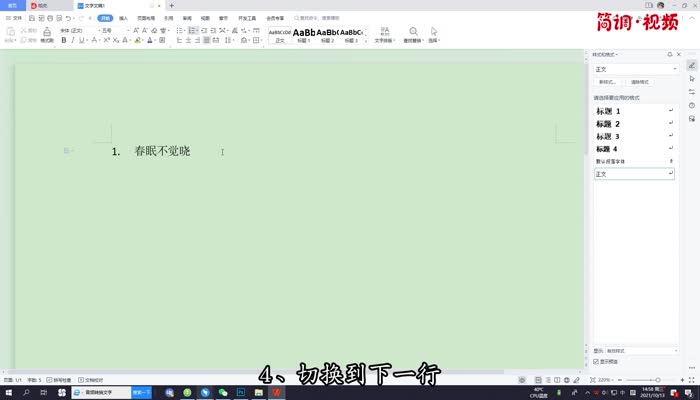
Task: Apply Heading 1 style from ribbon gallery
Action: coord(304,35)
